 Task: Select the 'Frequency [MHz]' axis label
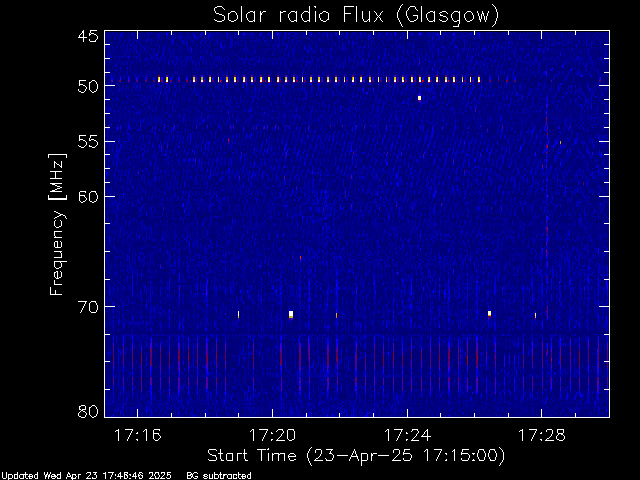(57, 224)
